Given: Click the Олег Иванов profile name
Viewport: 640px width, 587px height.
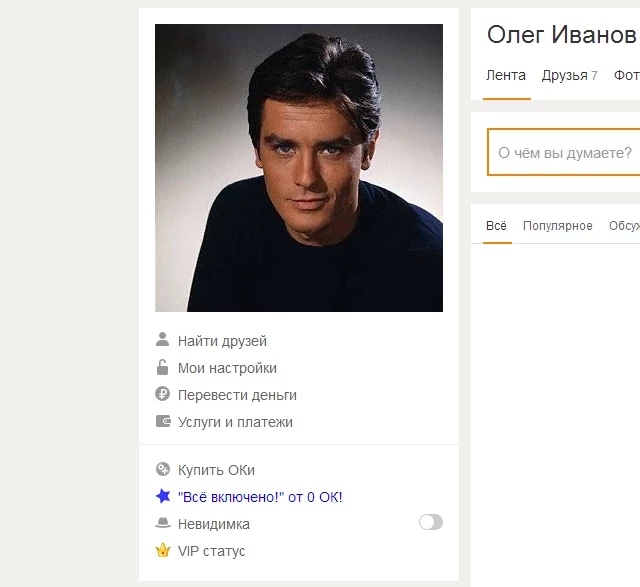Looking at the screenshot, I should click(562, 34).
